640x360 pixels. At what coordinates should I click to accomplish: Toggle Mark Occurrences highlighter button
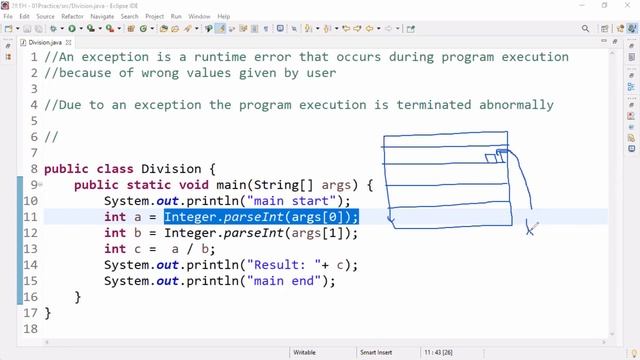(x=220, y=29)
